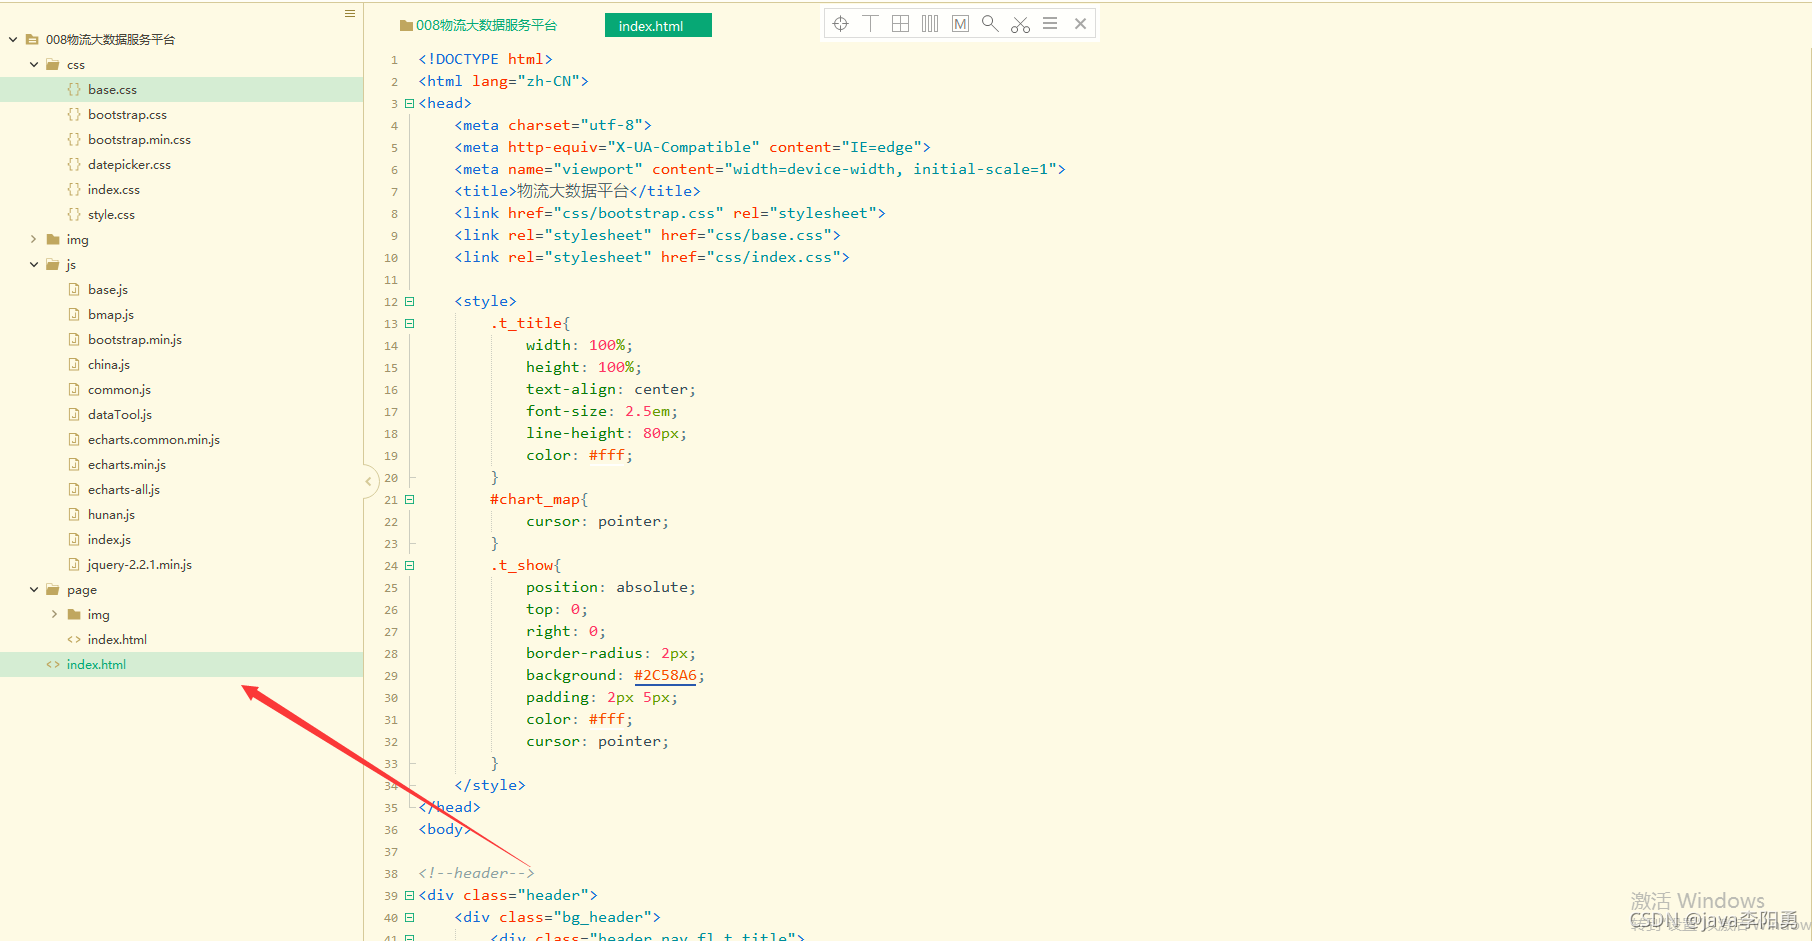Open index.js file
This screenshot has width=1812, height=941.
point(109,540)
